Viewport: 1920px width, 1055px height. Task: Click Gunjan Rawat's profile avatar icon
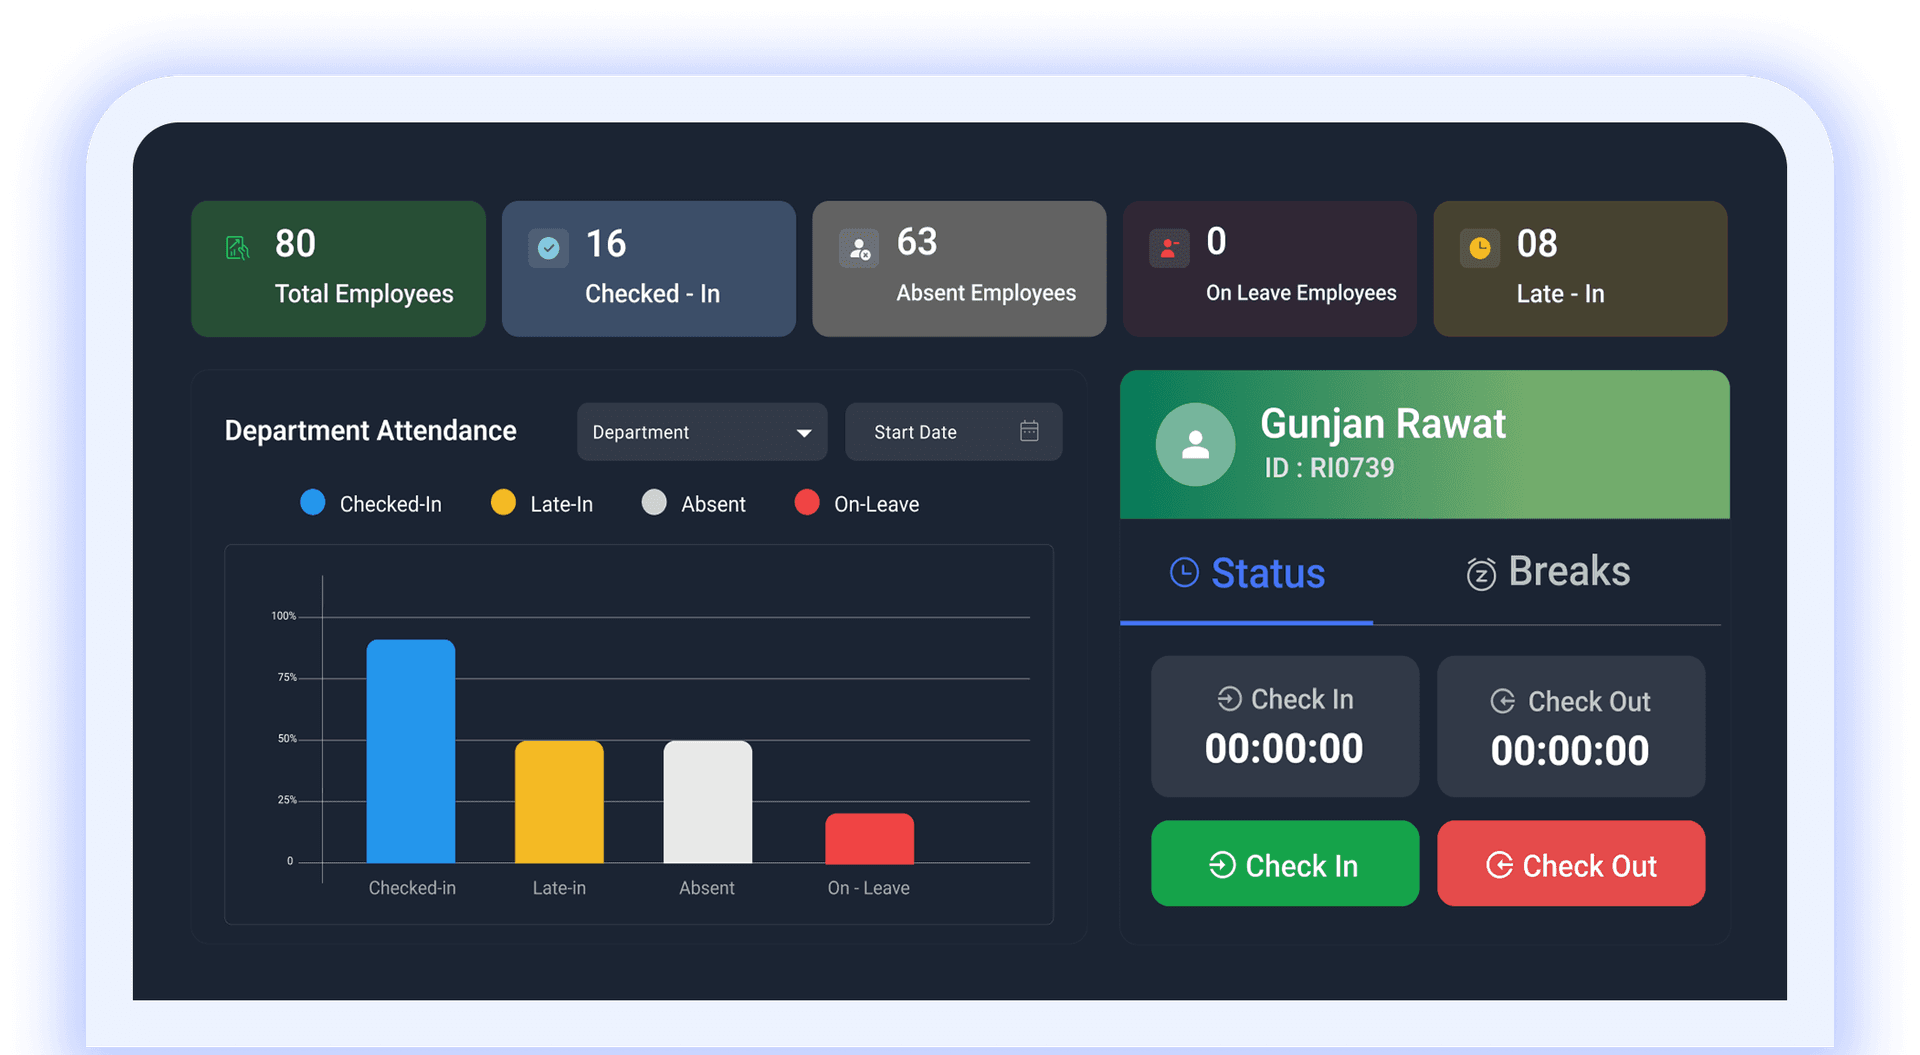(x=1196, y=444)
